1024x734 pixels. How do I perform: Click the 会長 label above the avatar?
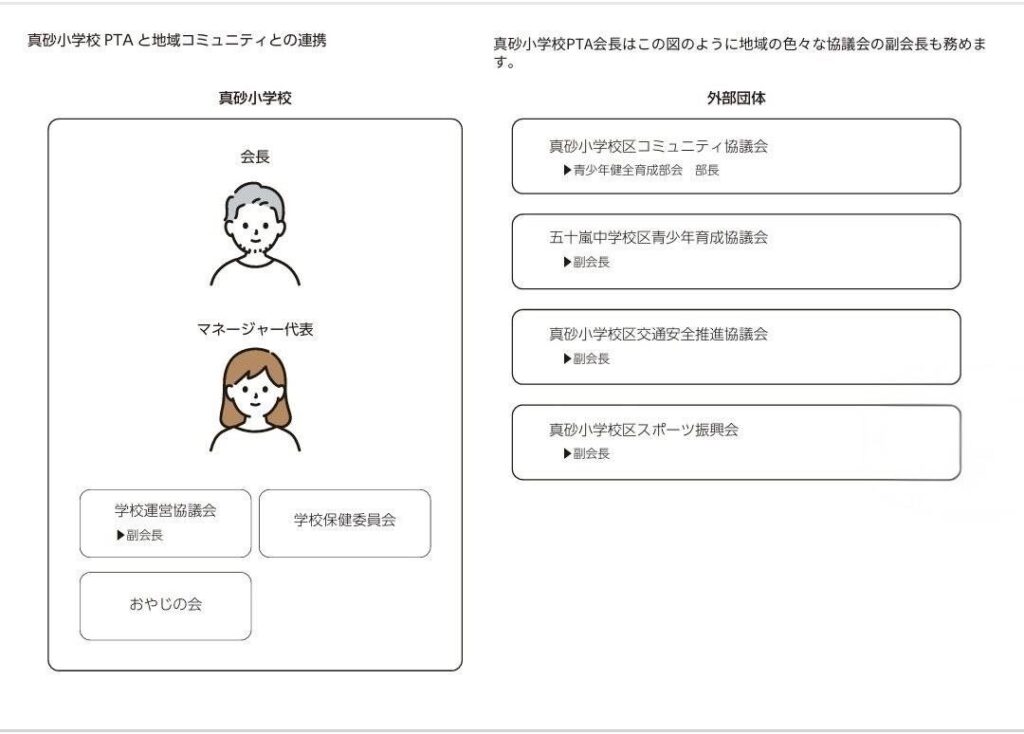(x=254, y=157)
